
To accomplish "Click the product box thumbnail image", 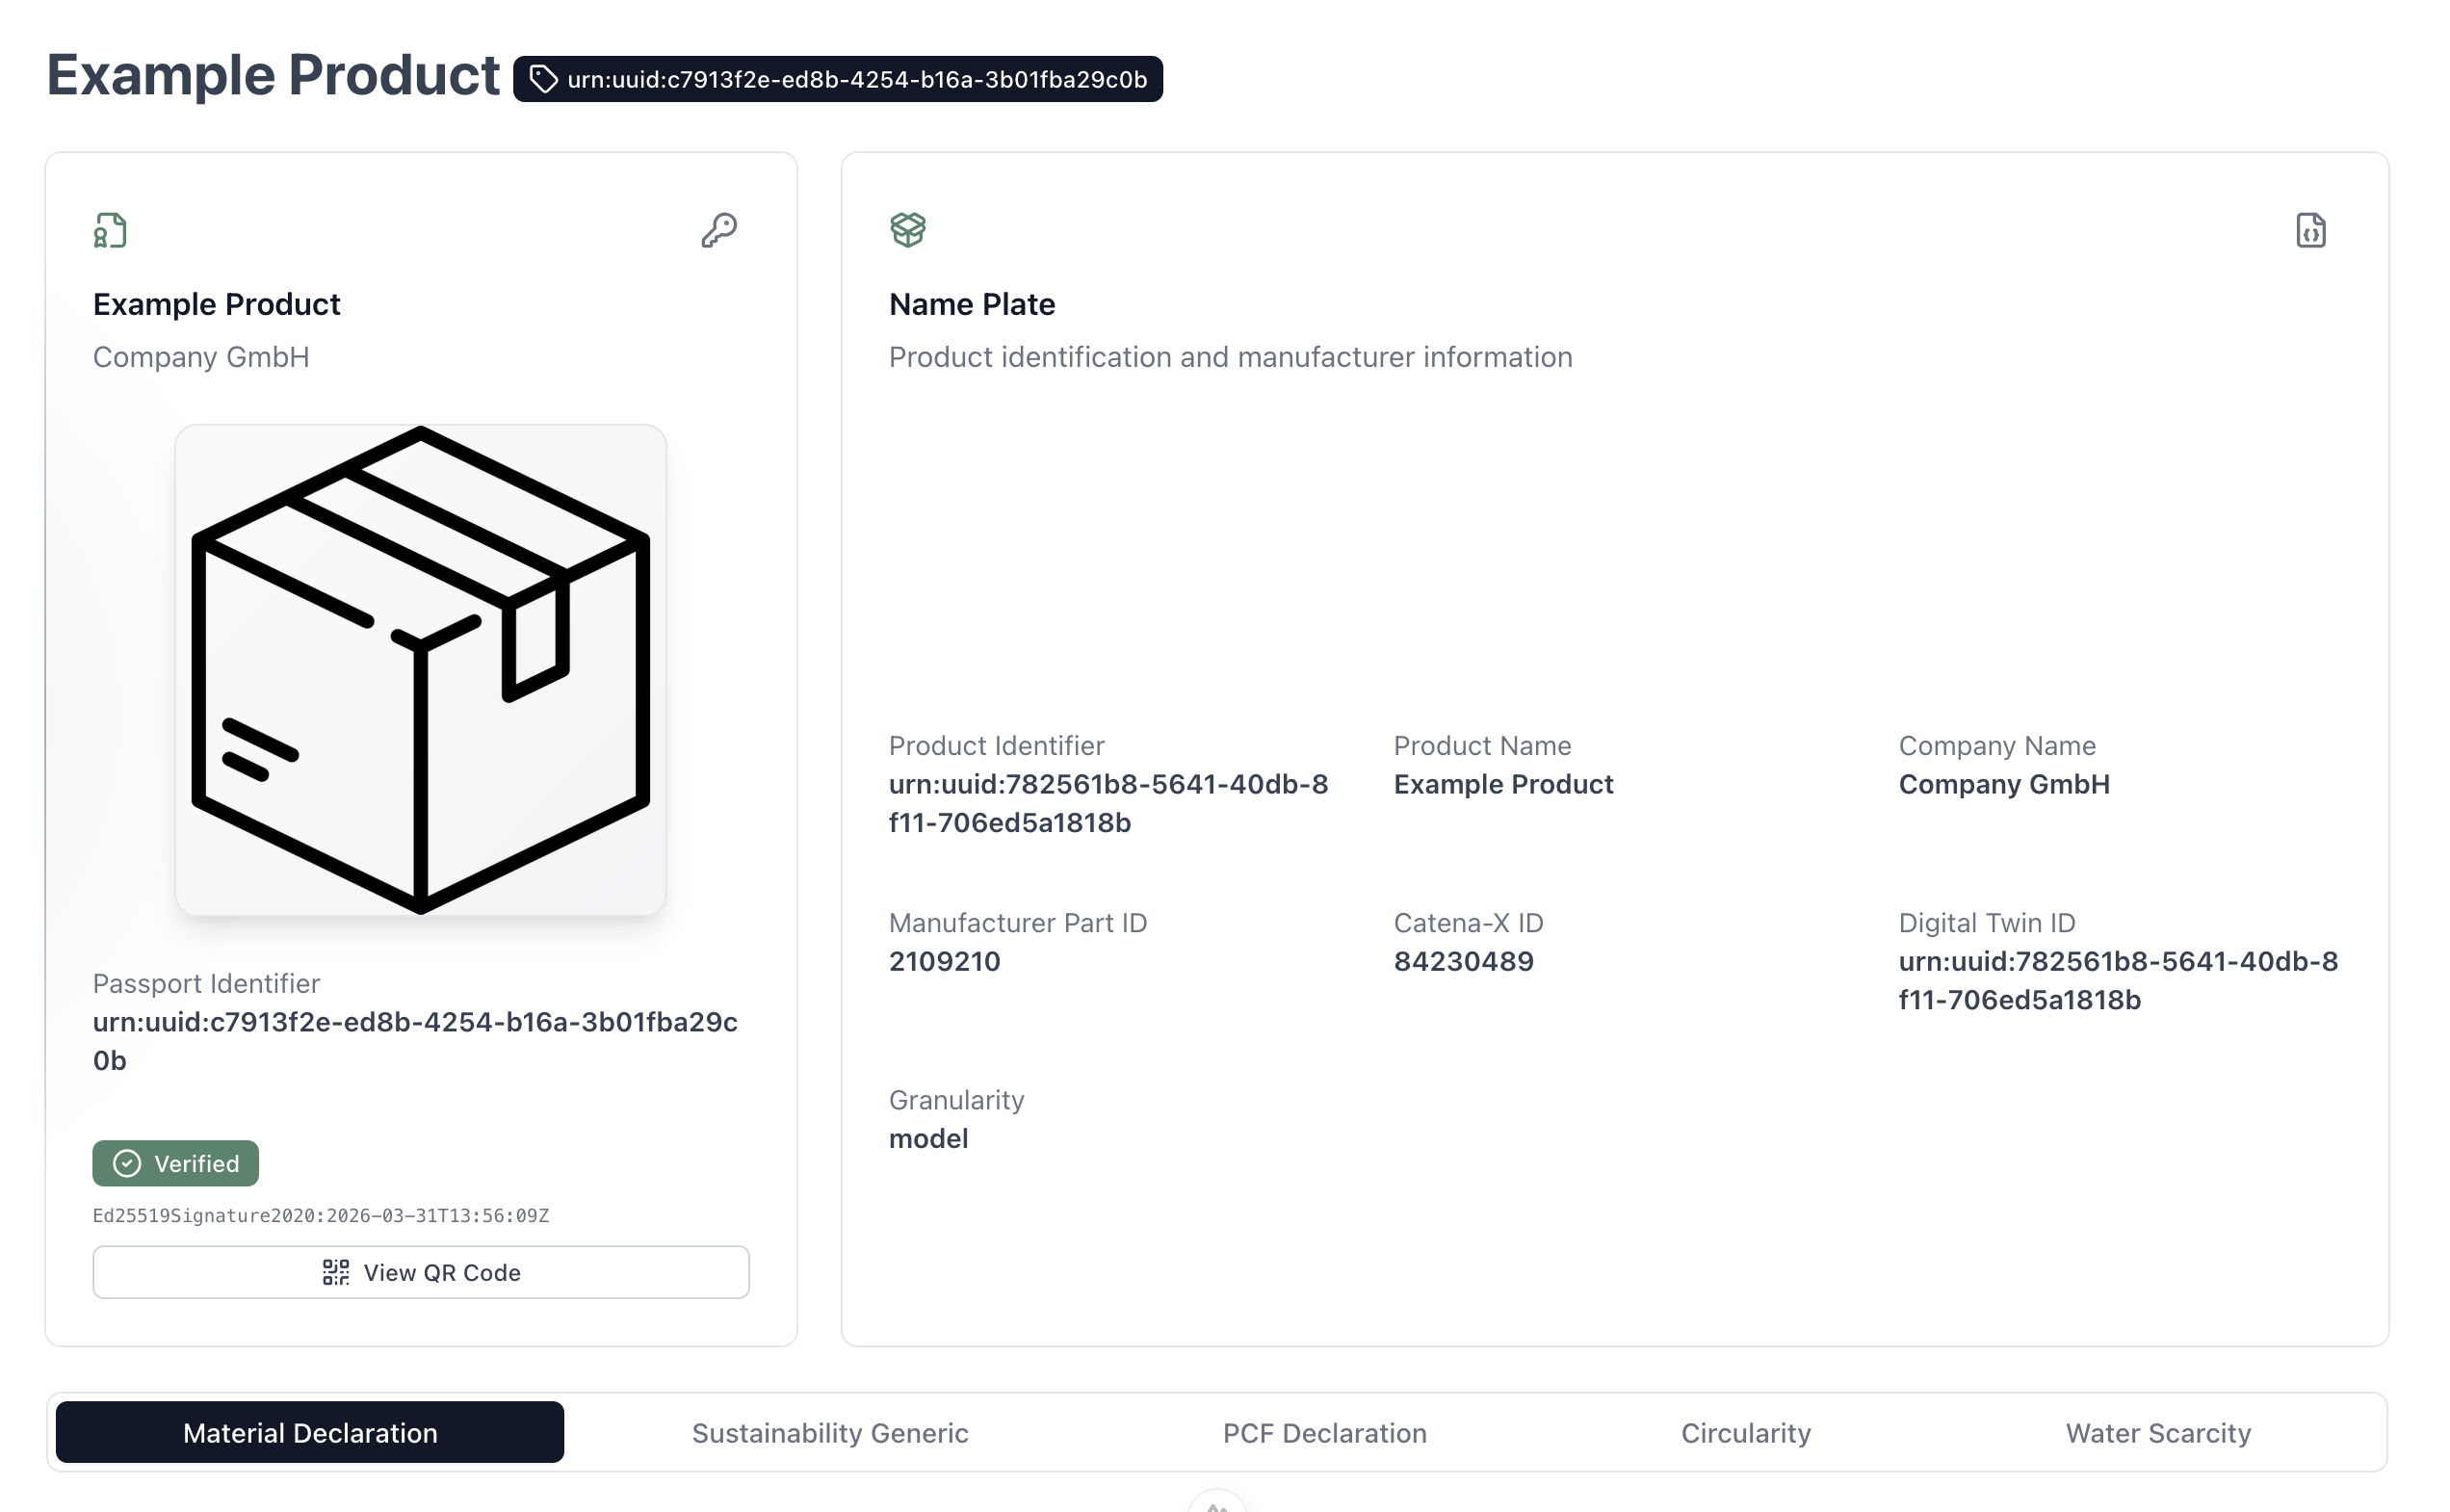I will tap(420, 669).
